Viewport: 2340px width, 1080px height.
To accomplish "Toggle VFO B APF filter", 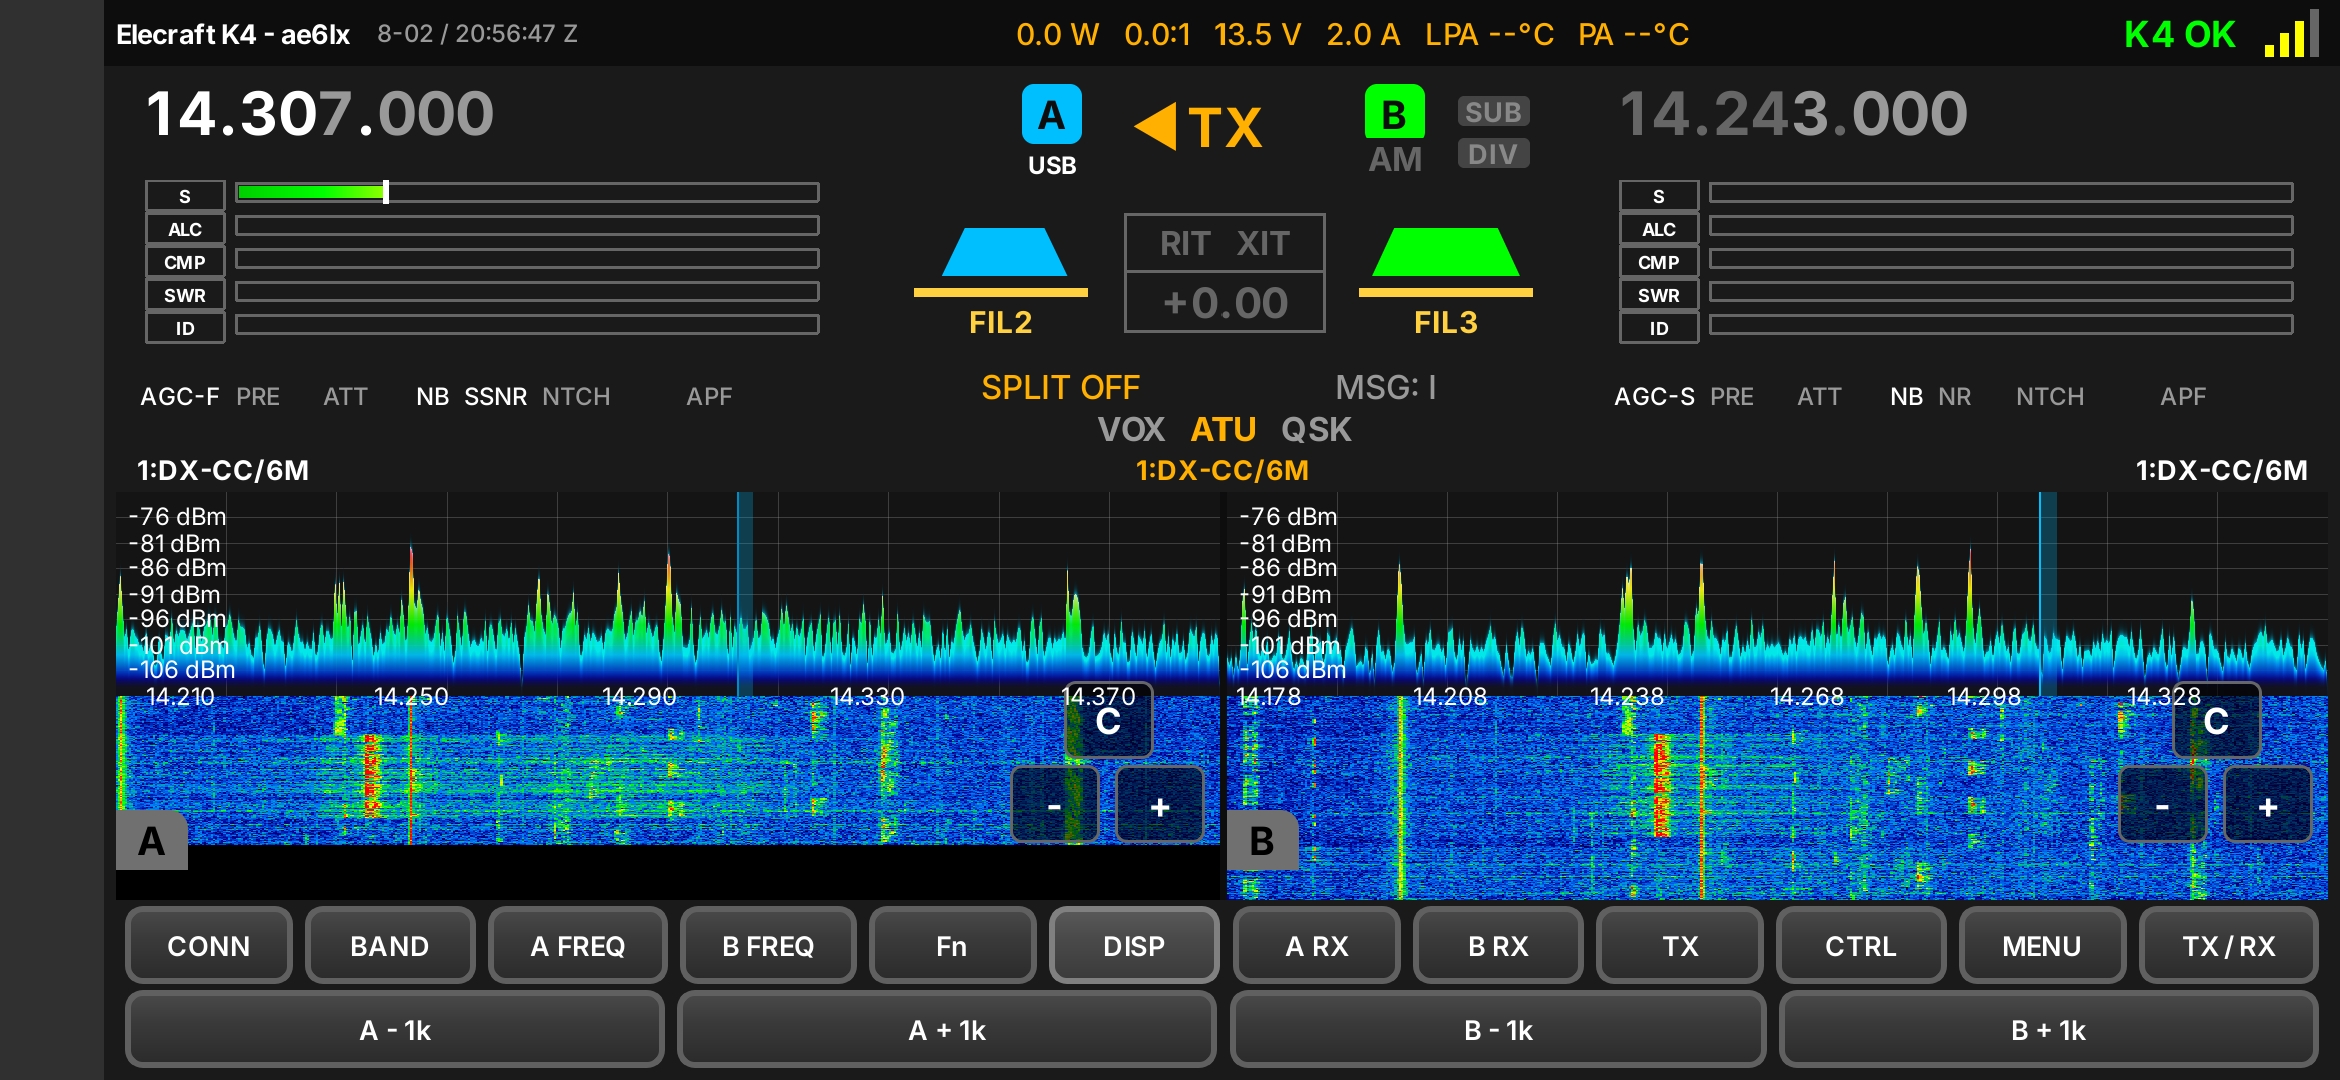I will (2183, 397).
